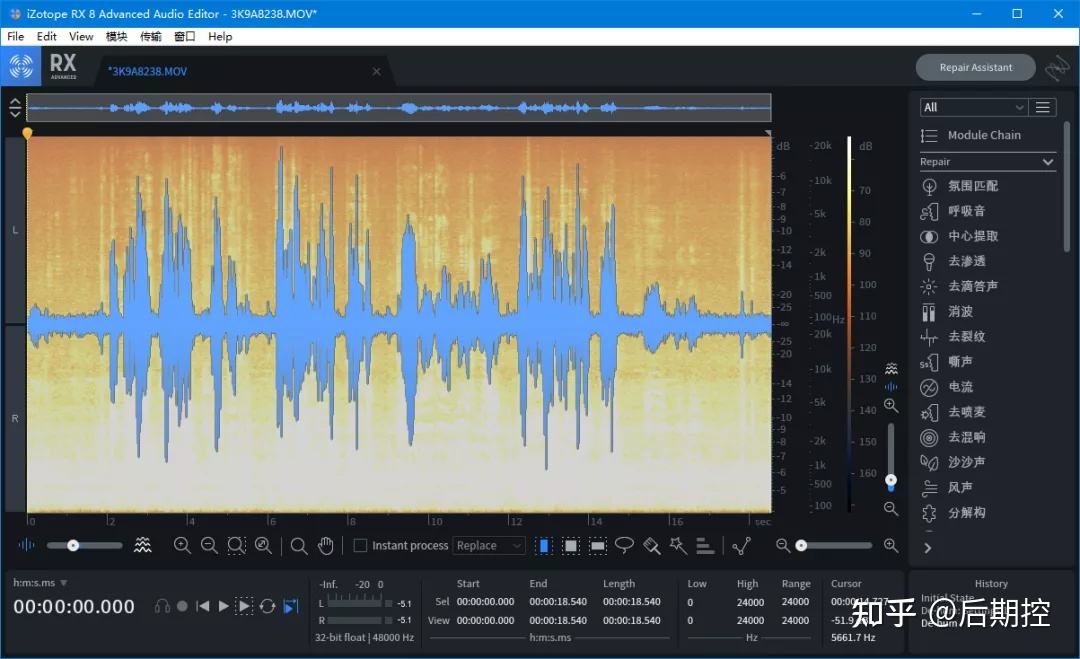Start recording with Record button
The width and height of the screenshot is (1080, 659).
point(182,606)
